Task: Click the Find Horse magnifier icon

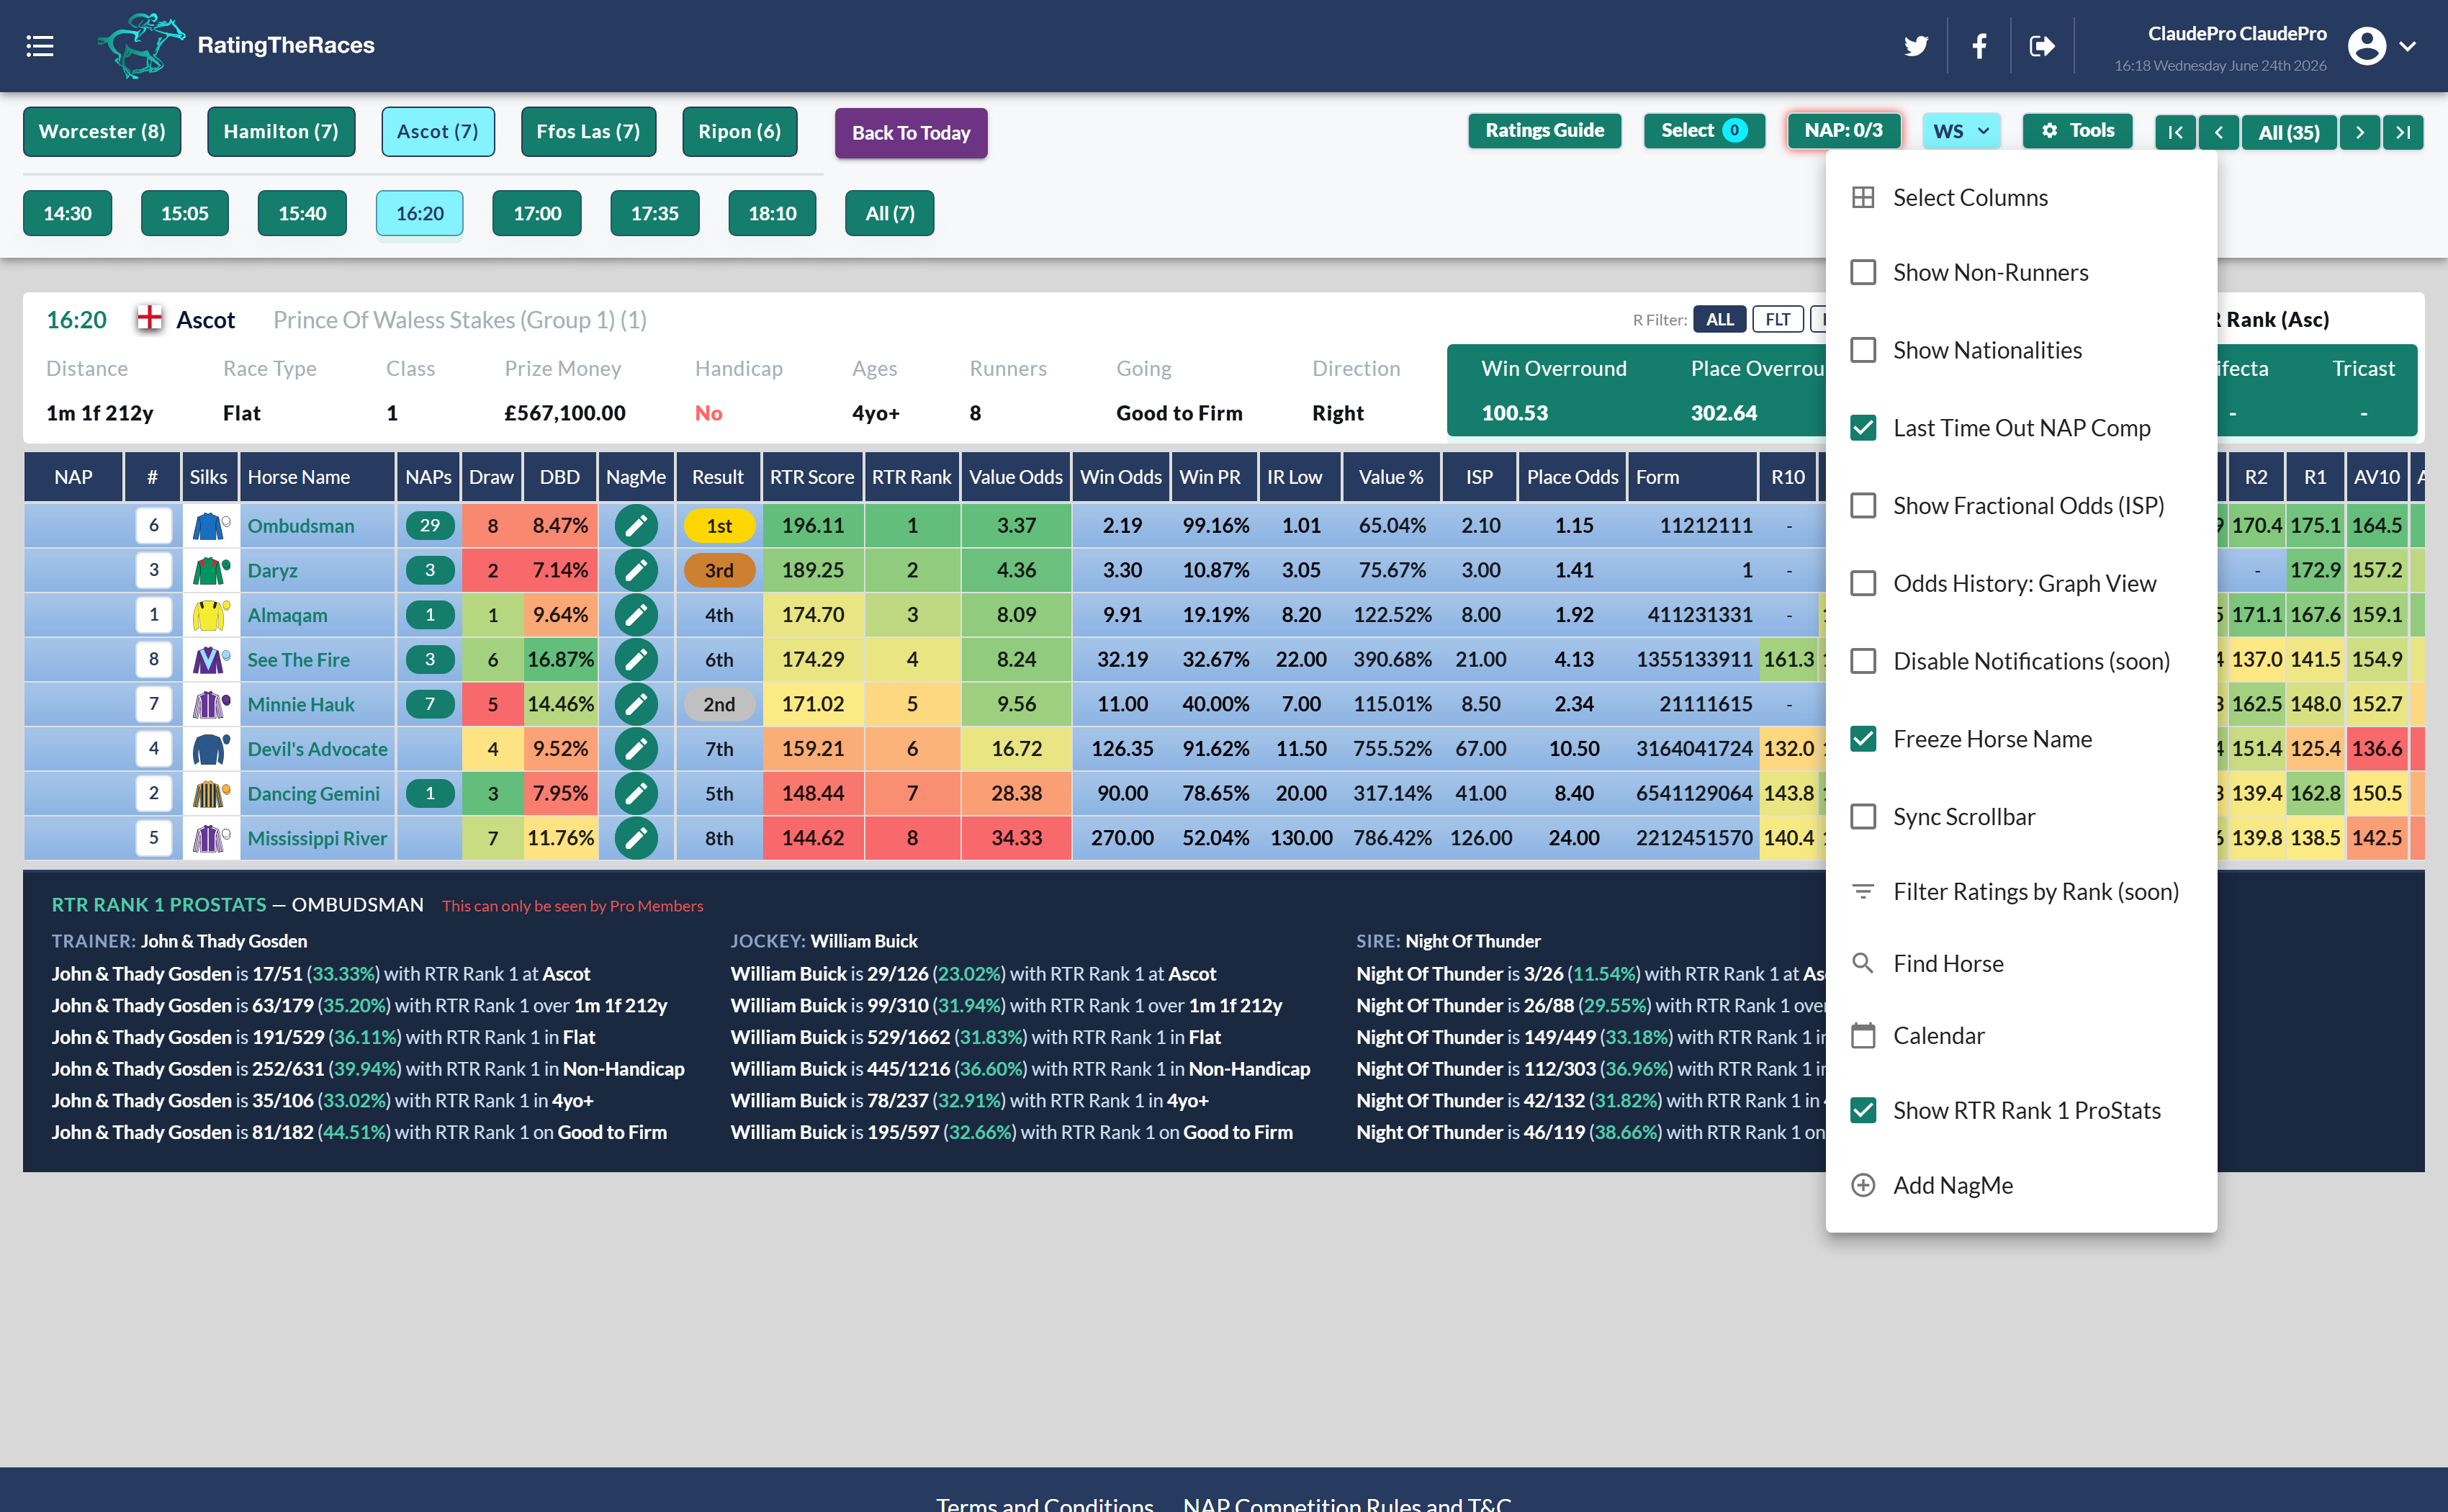Action: 1862,963
